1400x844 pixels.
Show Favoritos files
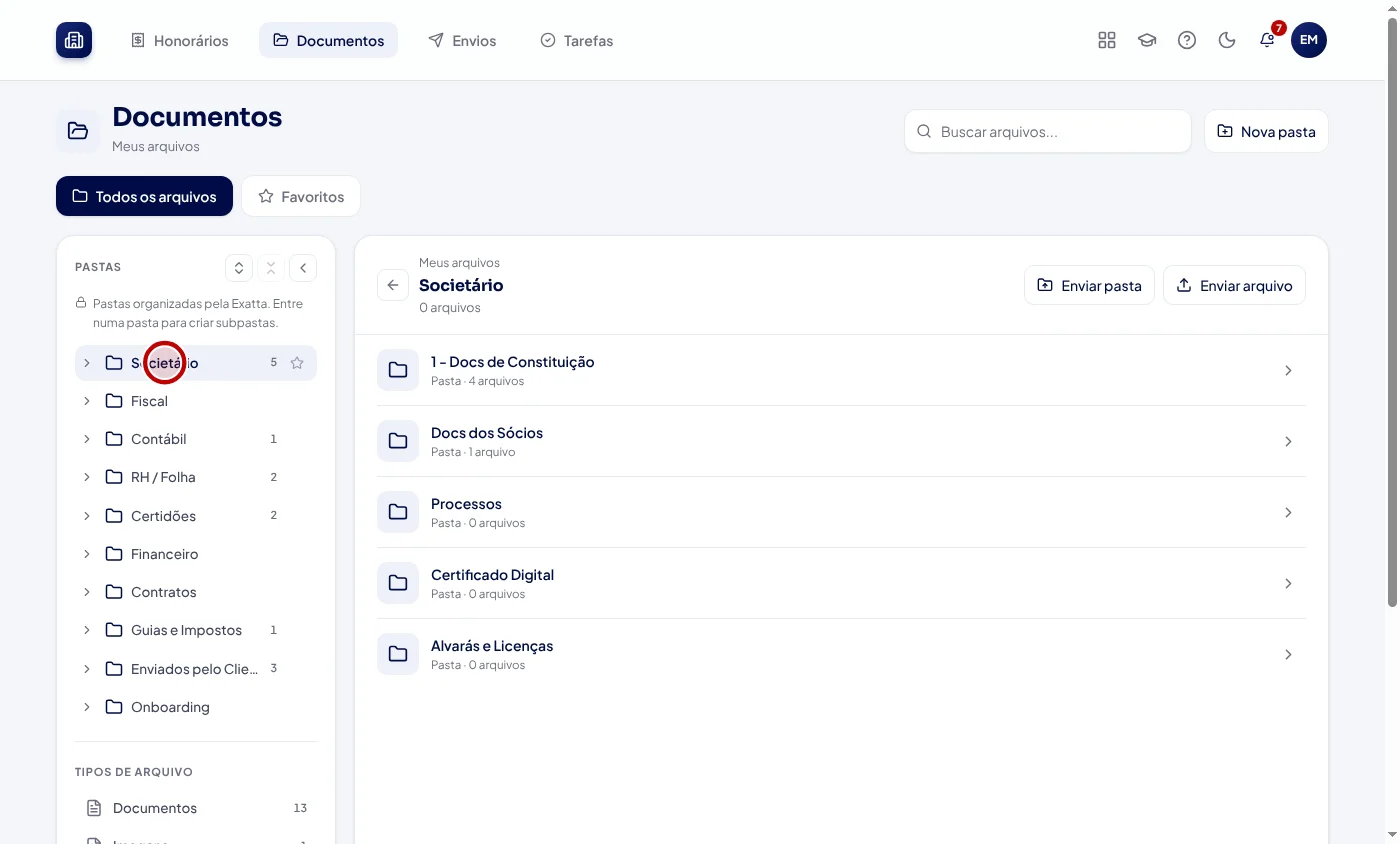tap(301, 196)
